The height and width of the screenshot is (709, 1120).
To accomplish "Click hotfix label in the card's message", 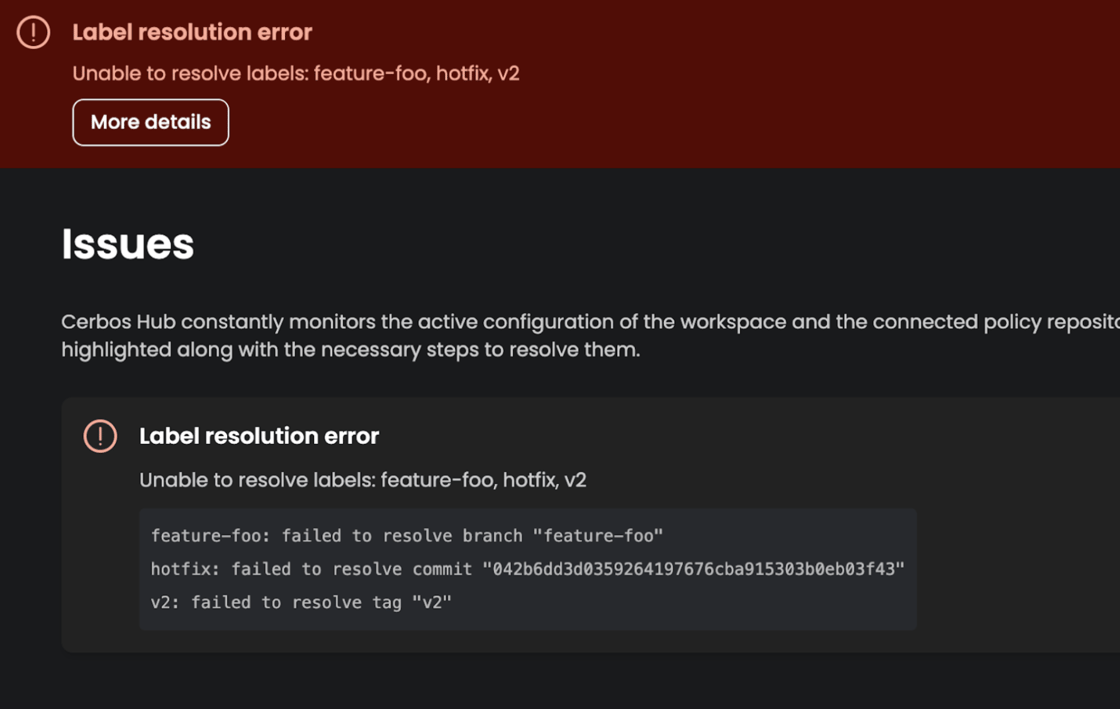I will (528, 480).
